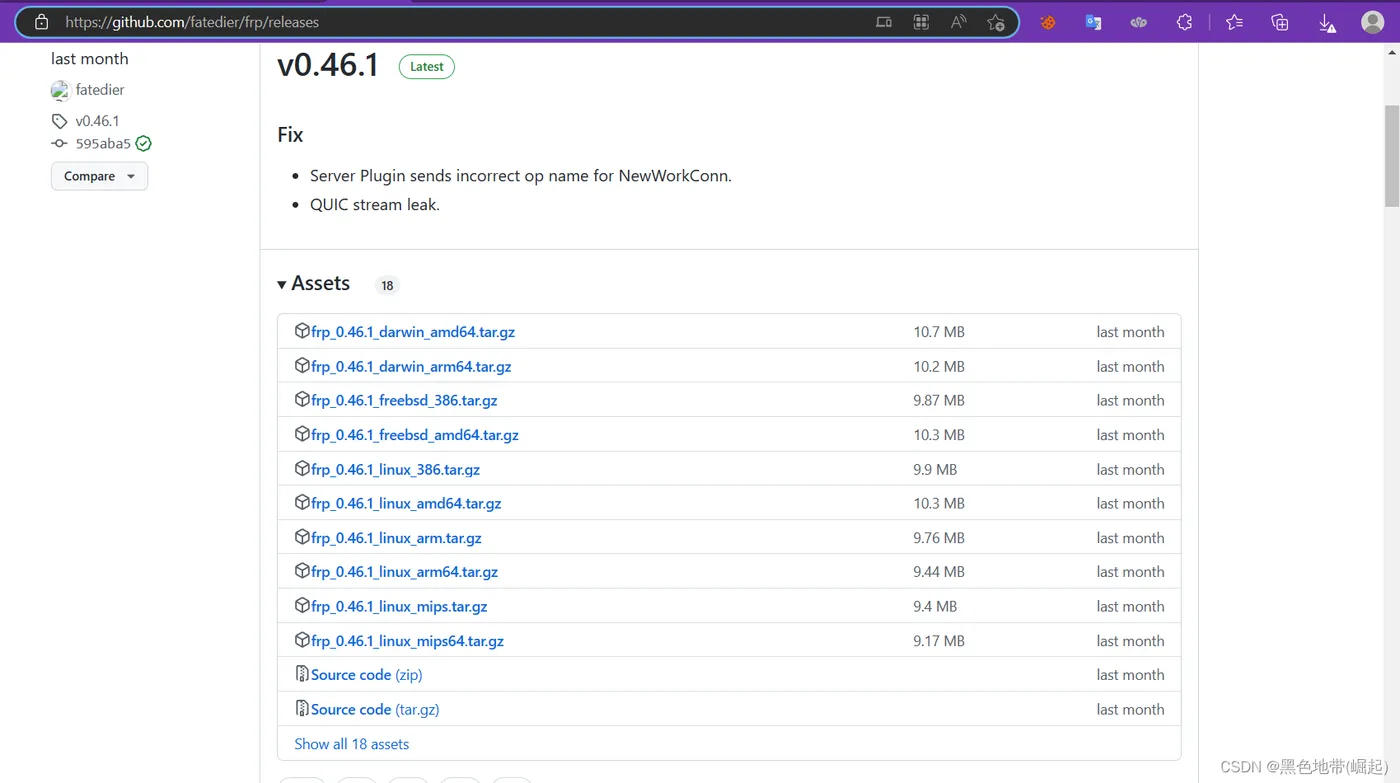Image resolution: width=1400 pixels, height=783 pixels.
Task: Click the fatedier avatar image
Action: [60, 90]
